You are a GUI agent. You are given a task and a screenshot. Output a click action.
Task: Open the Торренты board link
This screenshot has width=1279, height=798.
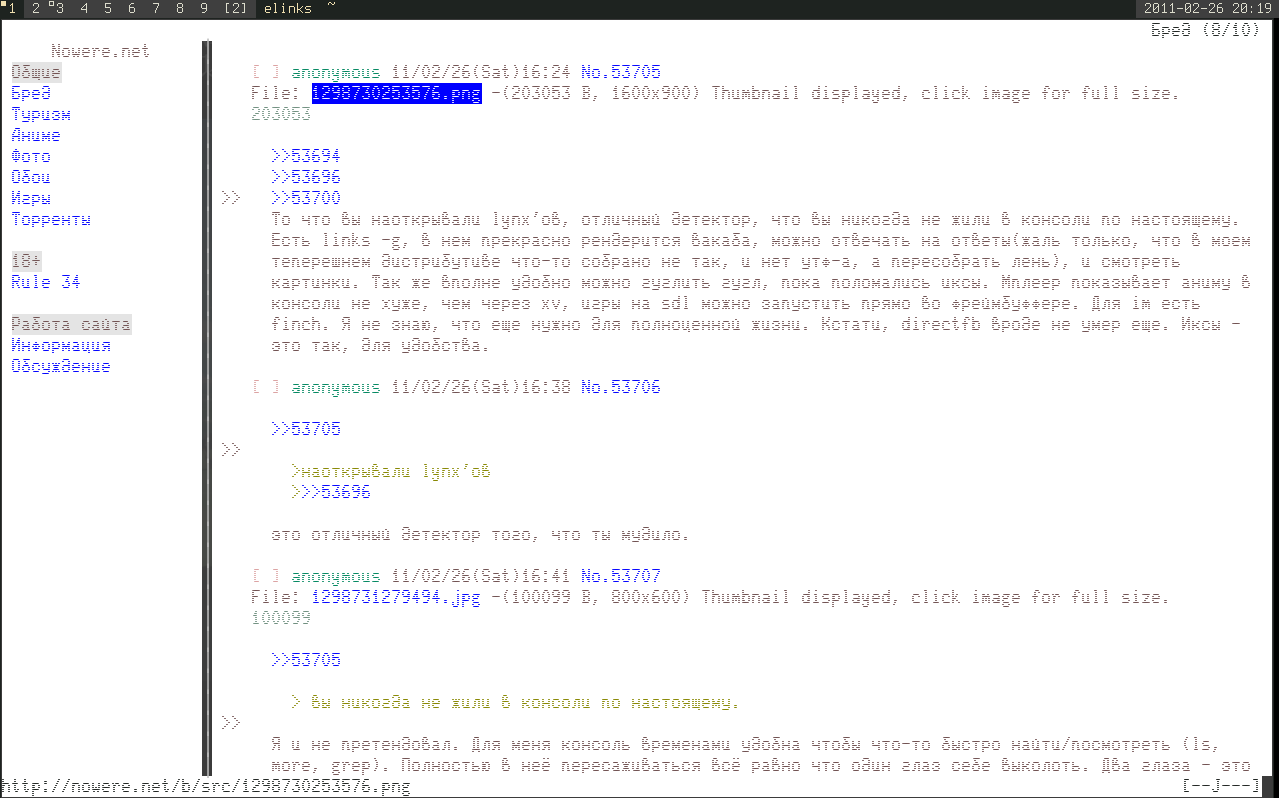[x=51, y=219]
